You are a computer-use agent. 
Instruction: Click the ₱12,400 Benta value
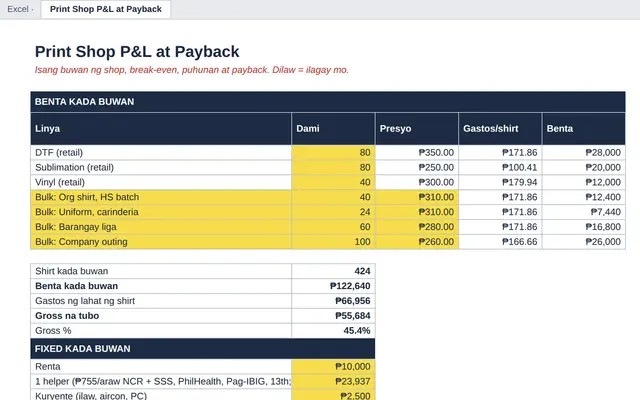[584, 197]
